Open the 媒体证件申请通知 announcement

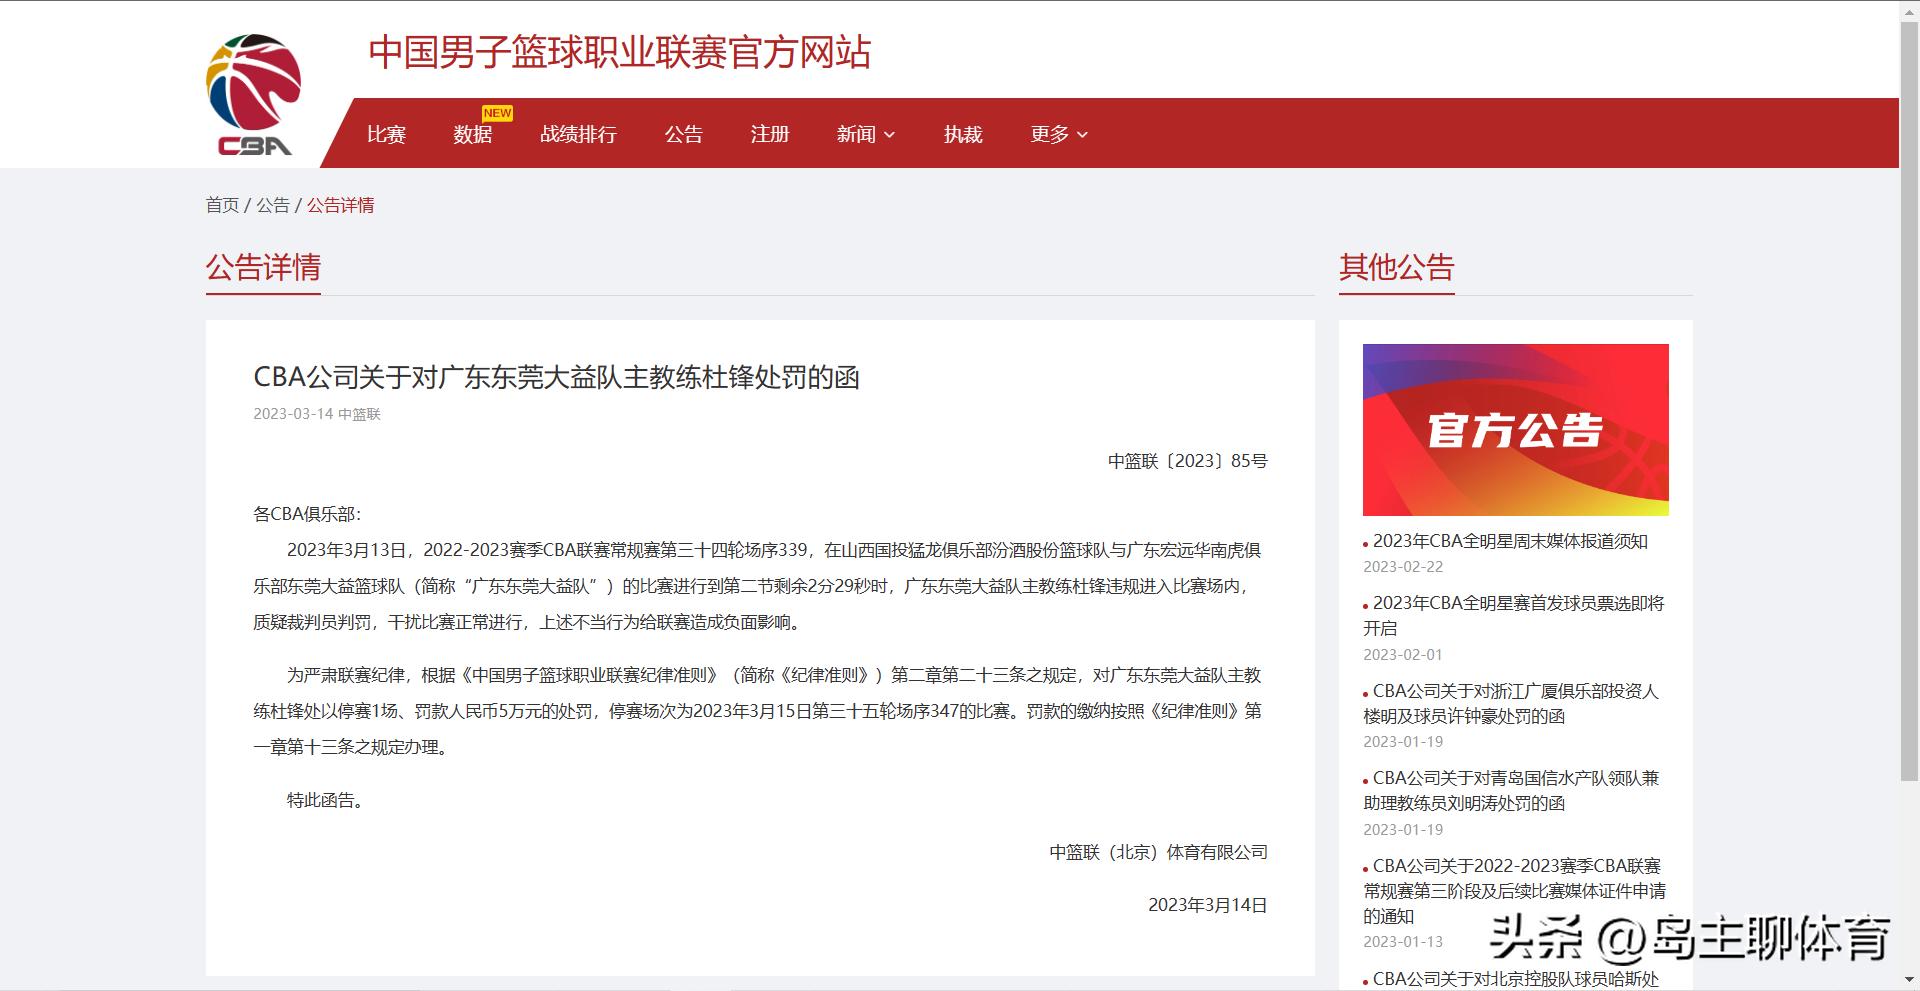1512,890
